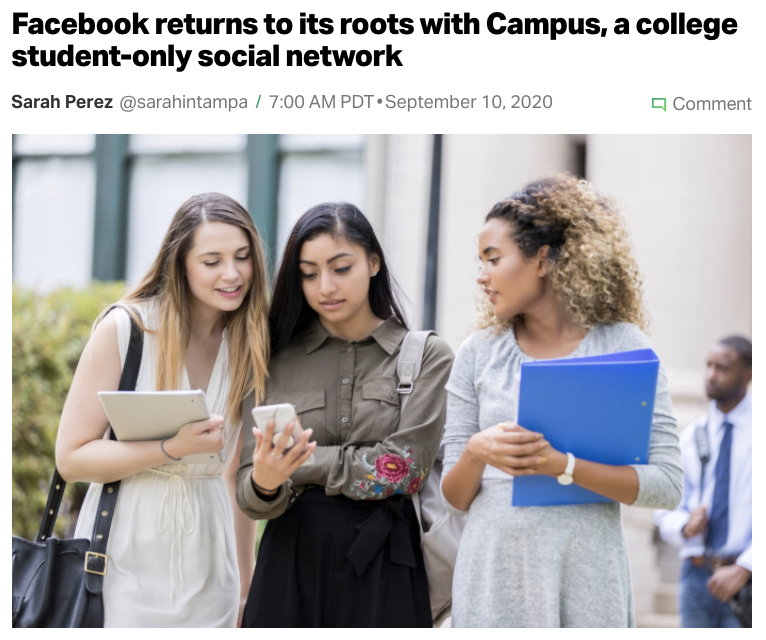This screenshot has height=640, width=766.
Task: Click the bullet separator before the date
Action: [380, 103]
